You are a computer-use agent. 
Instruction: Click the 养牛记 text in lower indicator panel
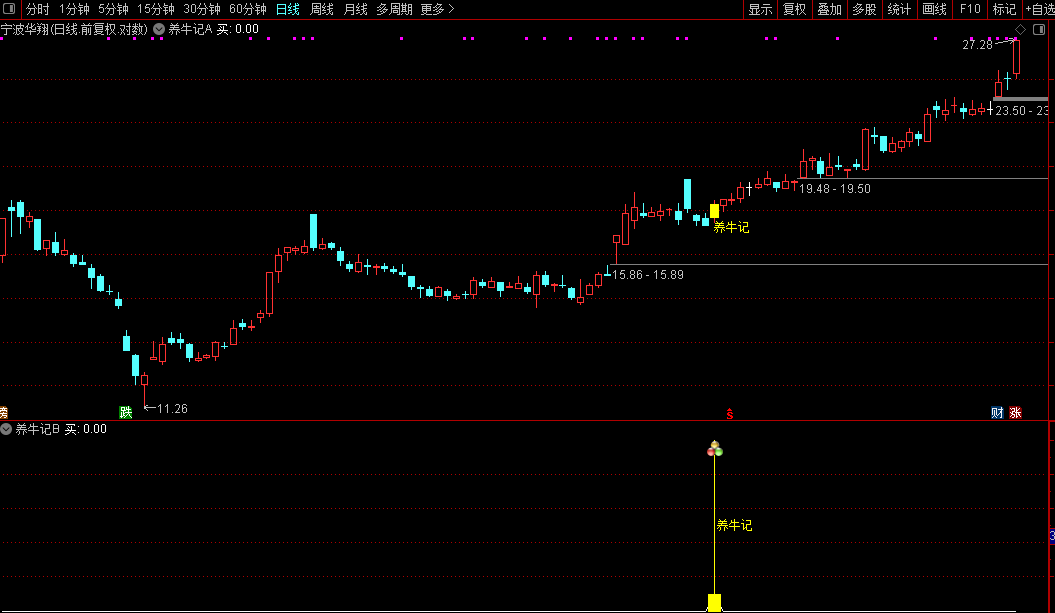pyautogui.click(x=734, y=526)
